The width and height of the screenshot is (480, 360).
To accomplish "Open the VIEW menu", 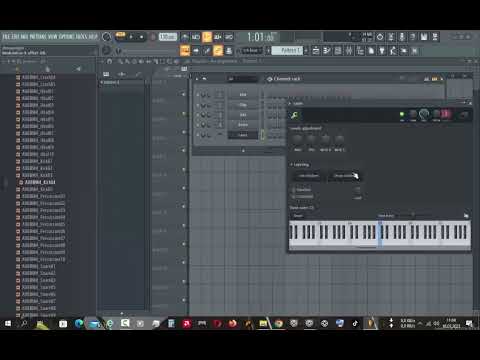I will (x=53, y=37).
